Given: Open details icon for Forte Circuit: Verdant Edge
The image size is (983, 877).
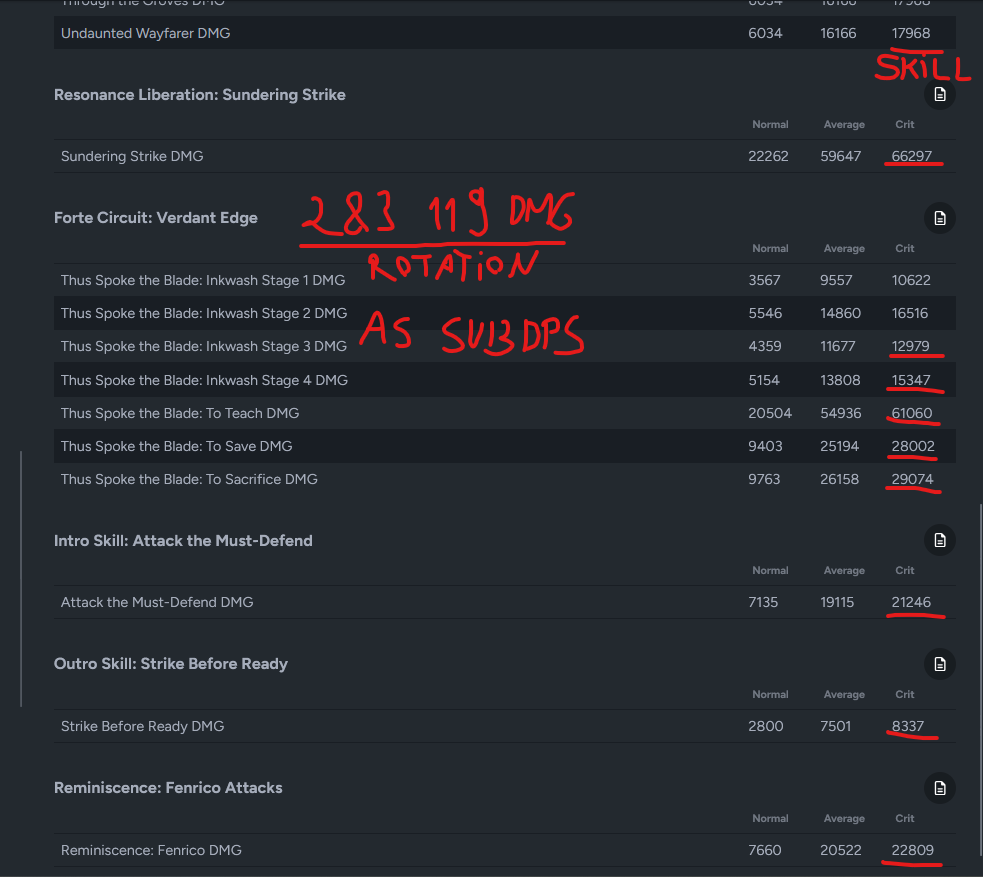Looking at the screenshot, I should [939, 218].
